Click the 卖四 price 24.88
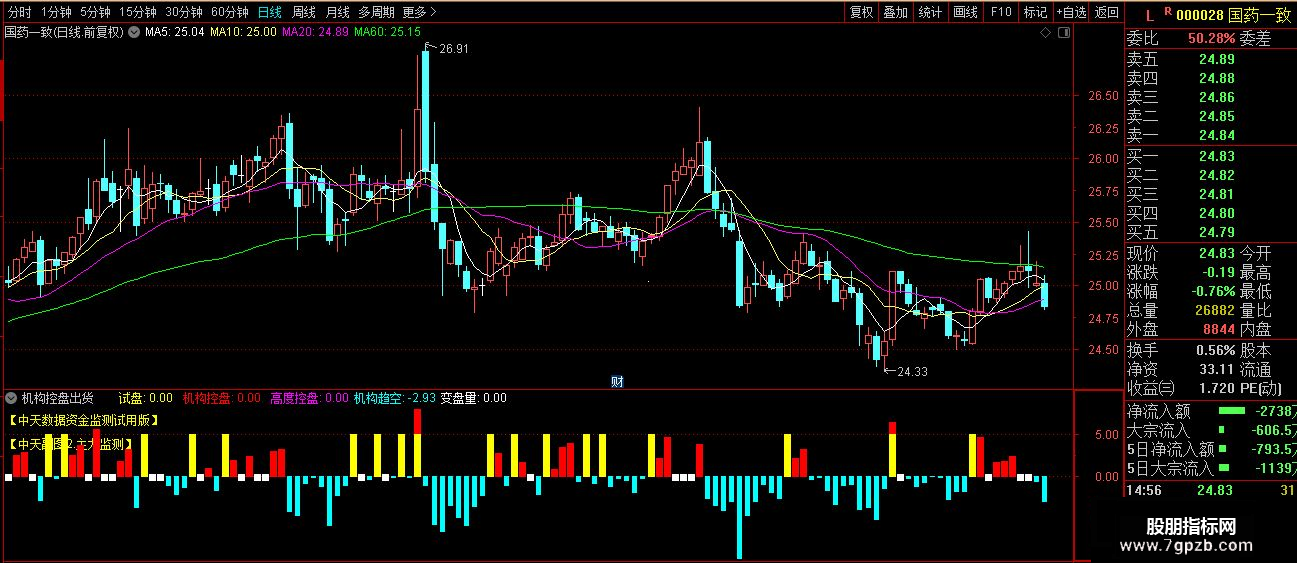The image size is (1297, 563). [x=1216, y=78]
